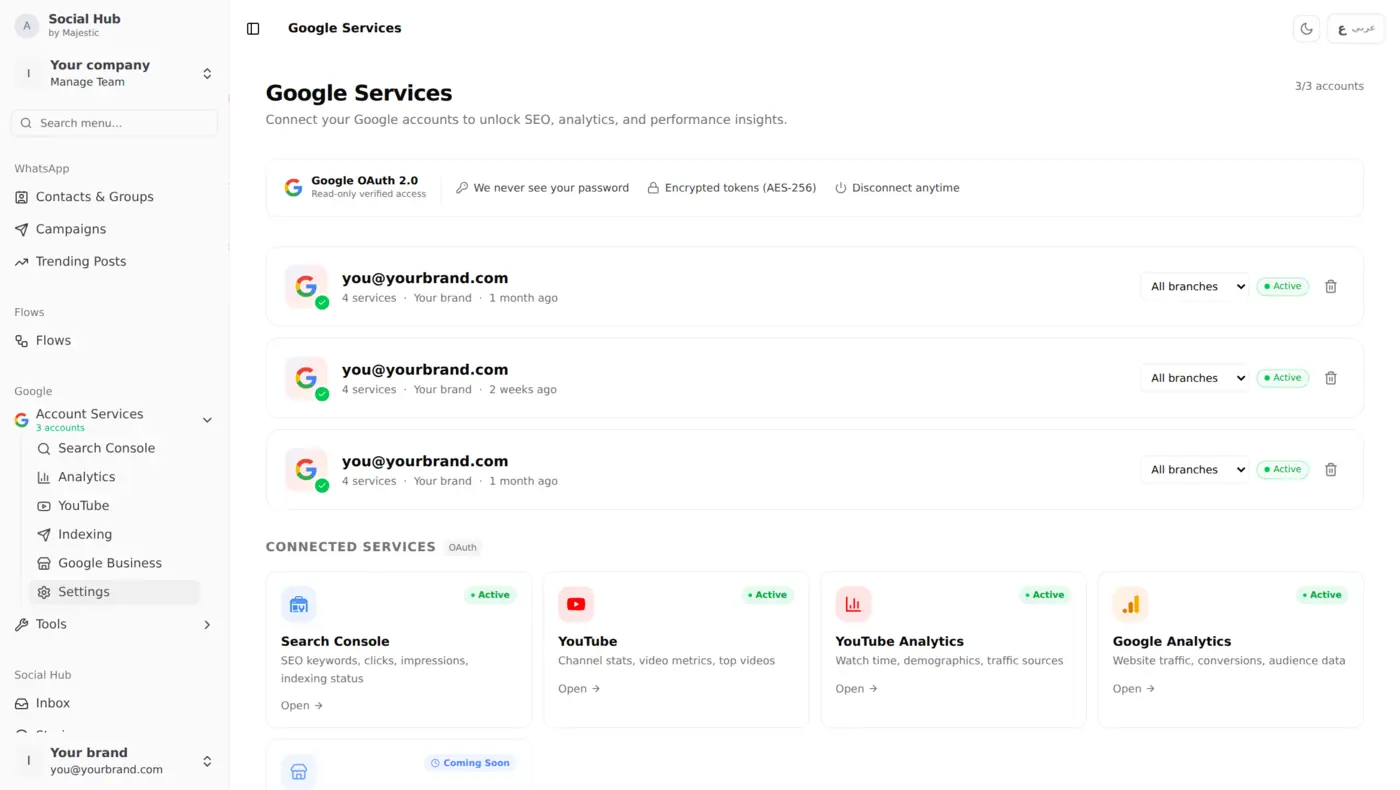Click the third account's Google avatar

click(306, 470)
